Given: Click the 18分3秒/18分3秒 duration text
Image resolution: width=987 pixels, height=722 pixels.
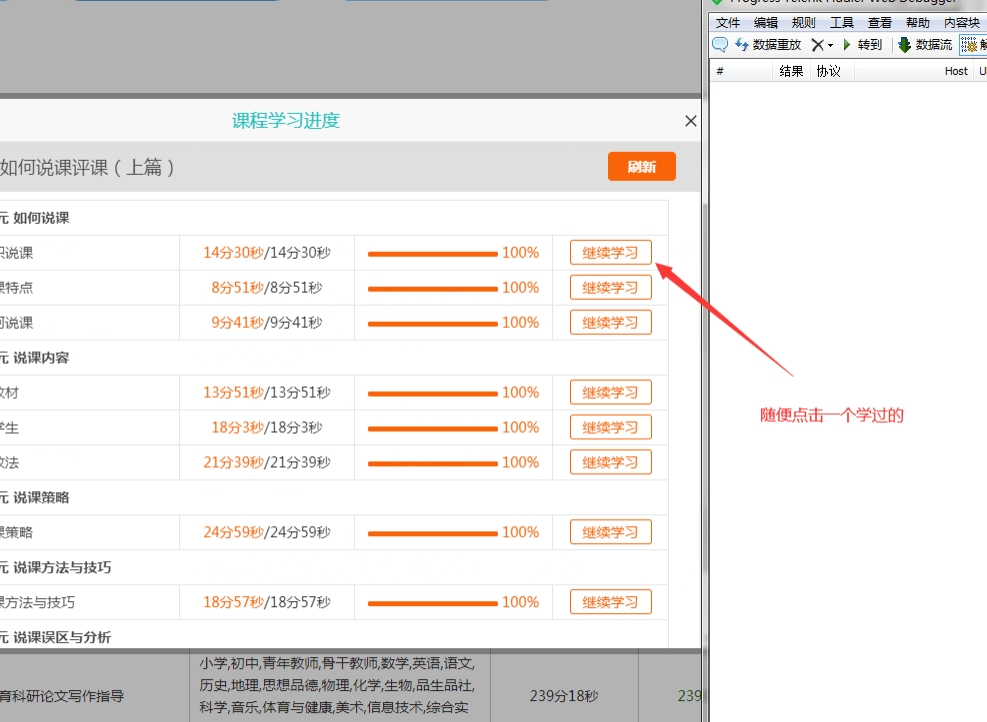Looking at the screenshot, I should point(267,427).
